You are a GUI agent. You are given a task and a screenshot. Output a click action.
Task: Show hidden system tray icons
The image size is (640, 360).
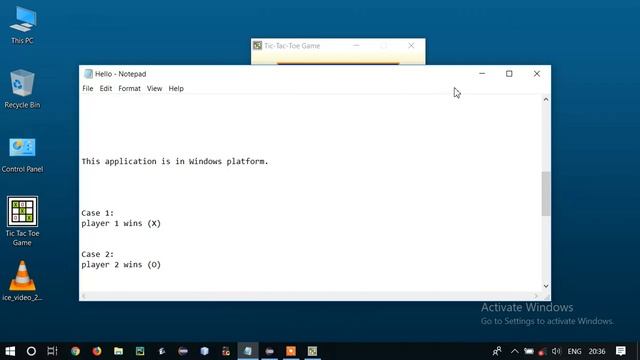point(514,351)
